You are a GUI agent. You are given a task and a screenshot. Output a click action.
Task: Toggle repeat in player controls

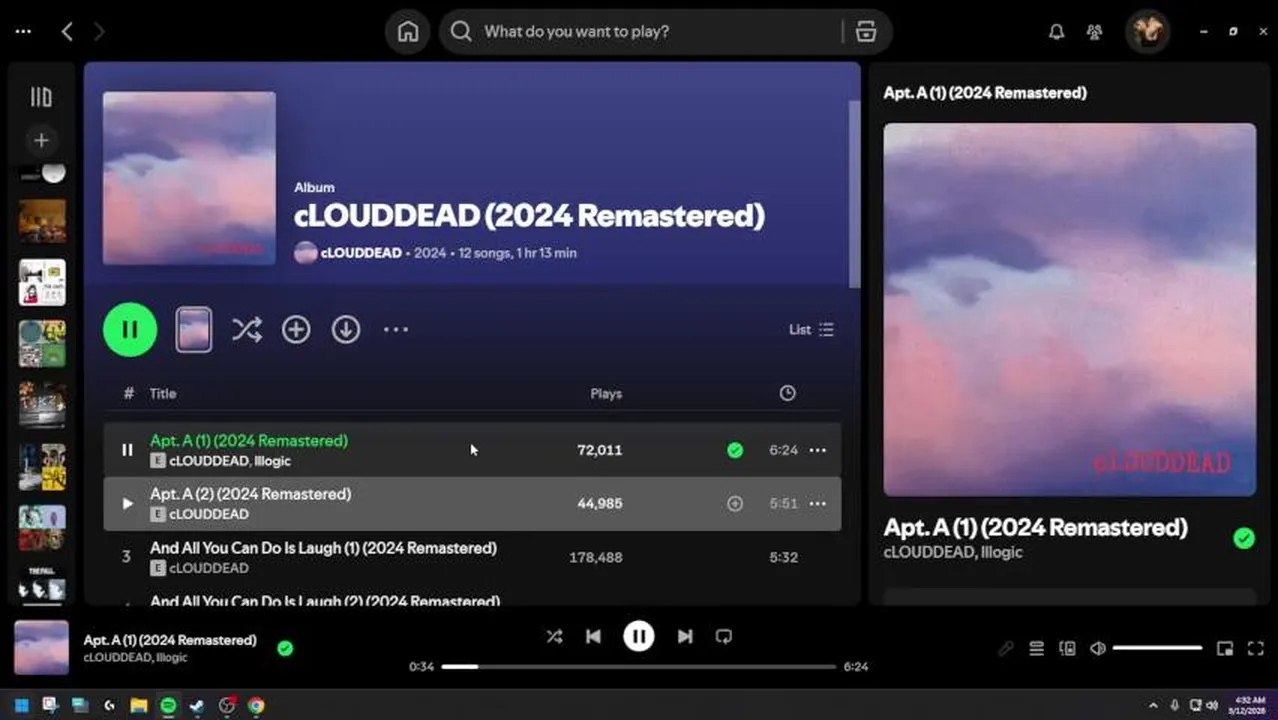(724, 636)
